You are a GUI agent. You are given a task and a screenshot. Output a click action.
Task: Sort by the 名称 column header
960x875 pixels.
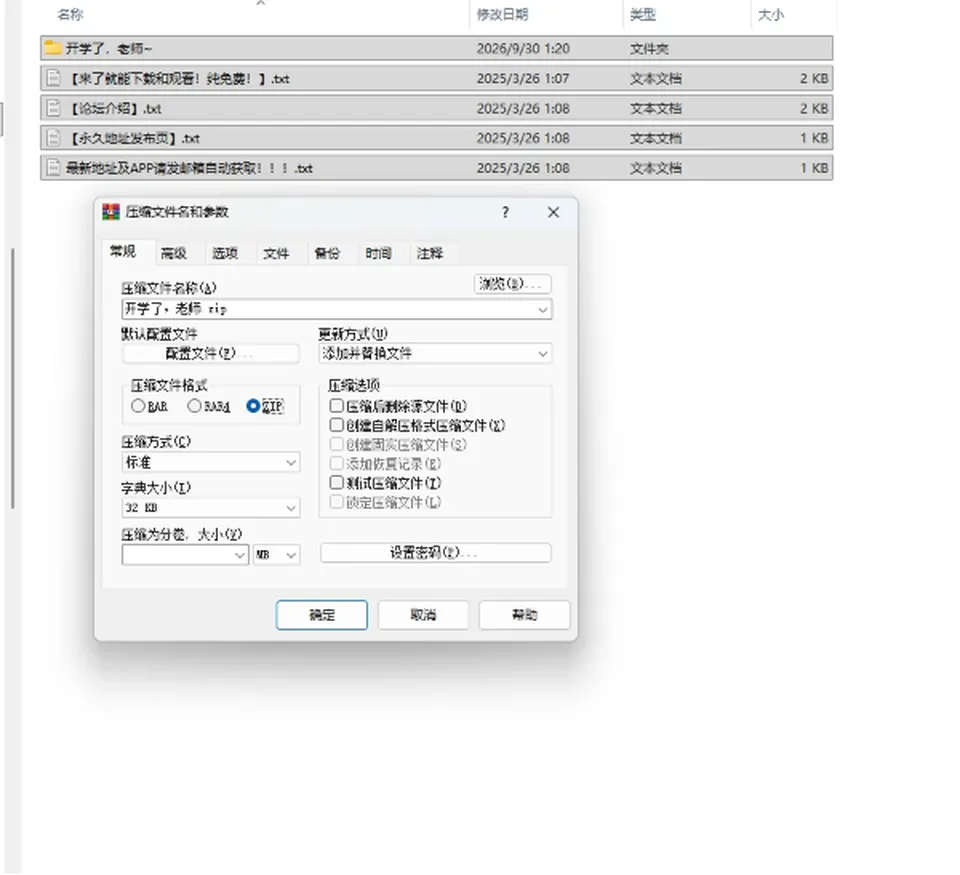point(70,14)
